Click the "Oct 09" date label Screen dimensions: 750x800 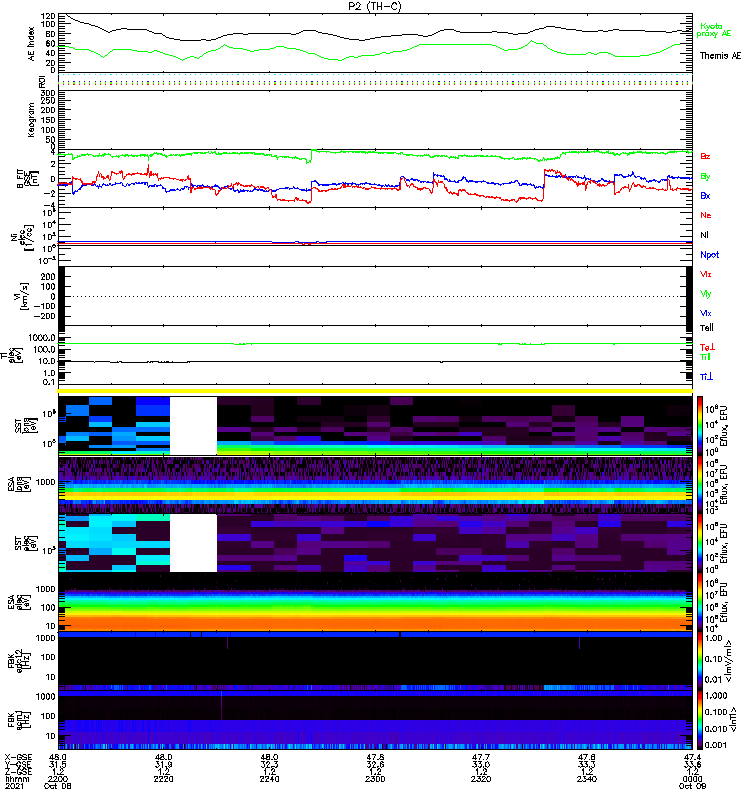click(692, 786)
